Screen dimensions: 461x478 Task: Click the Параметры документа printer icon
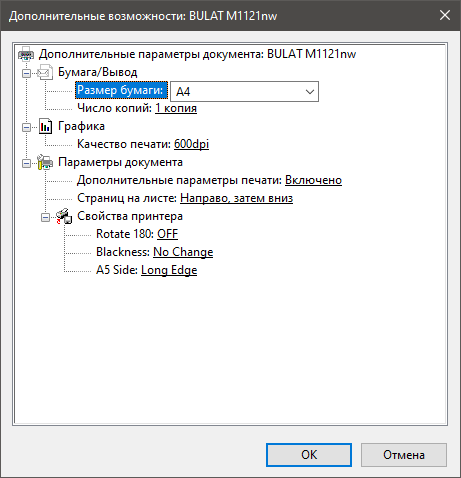pos(45,162)
